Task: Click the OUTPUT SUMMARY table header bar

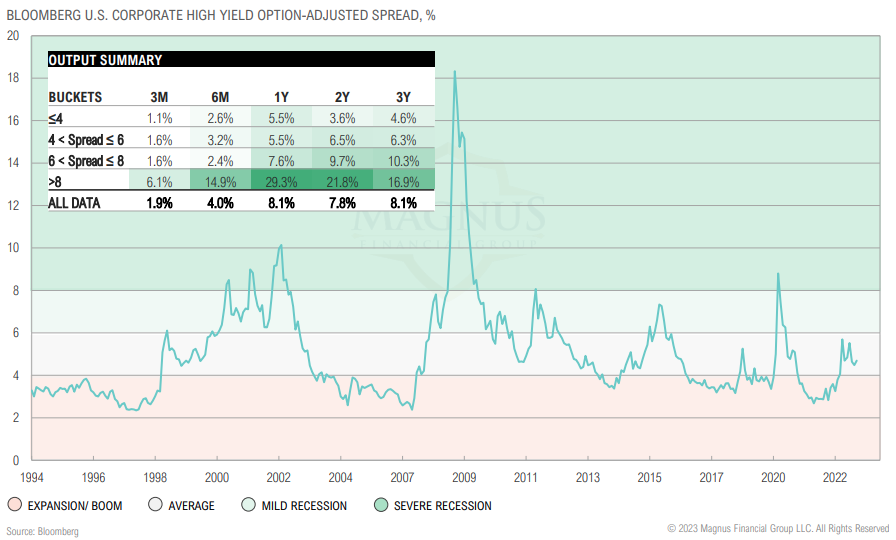Action: click(x=241, y=60)
